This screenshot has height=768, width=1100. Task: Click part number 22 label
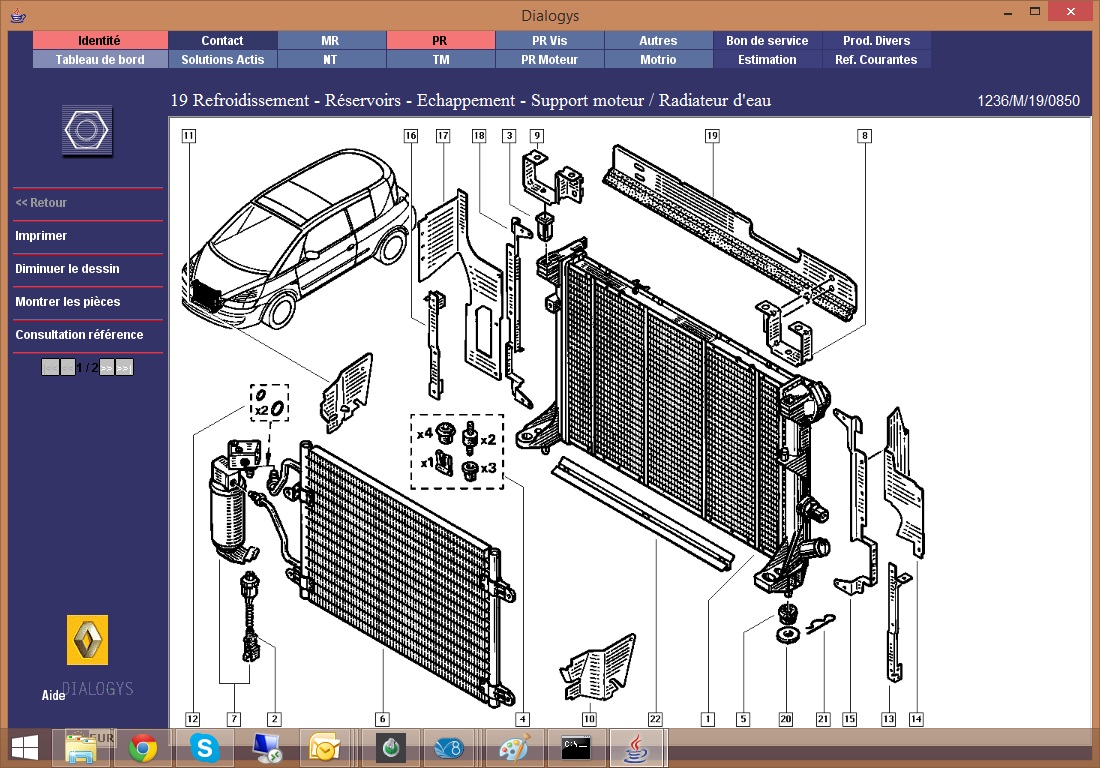click(x=655, y=718)
